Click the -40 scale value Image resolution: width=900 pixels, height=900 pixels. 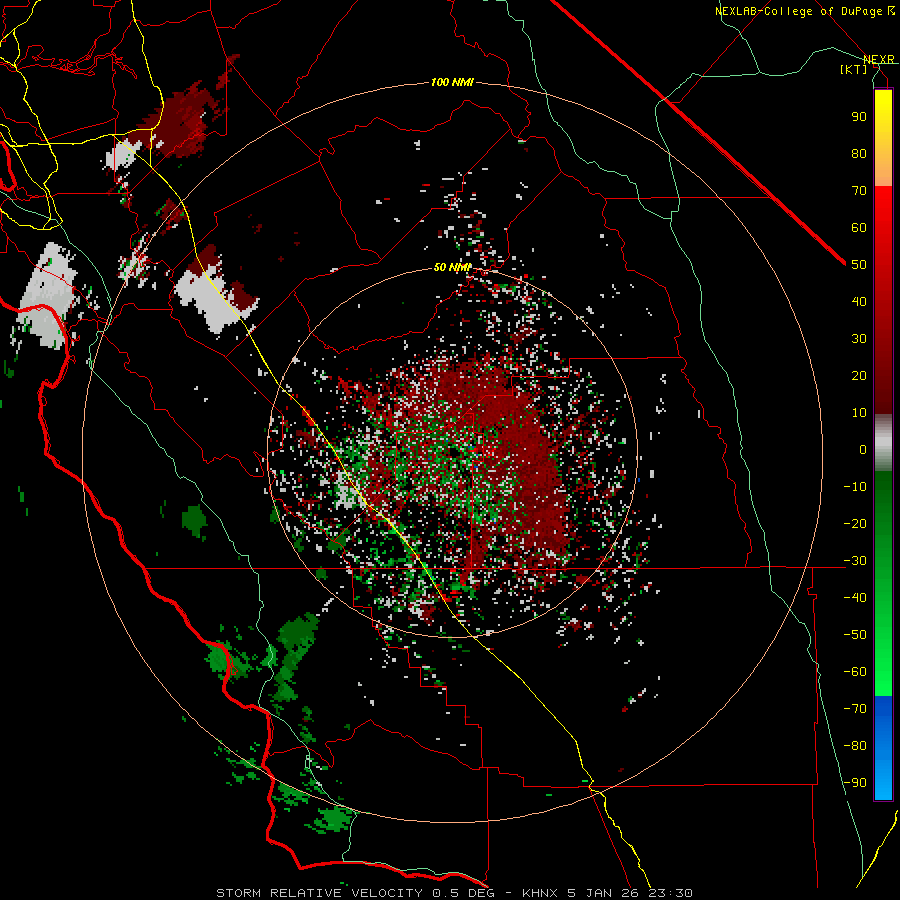(855, 598)
